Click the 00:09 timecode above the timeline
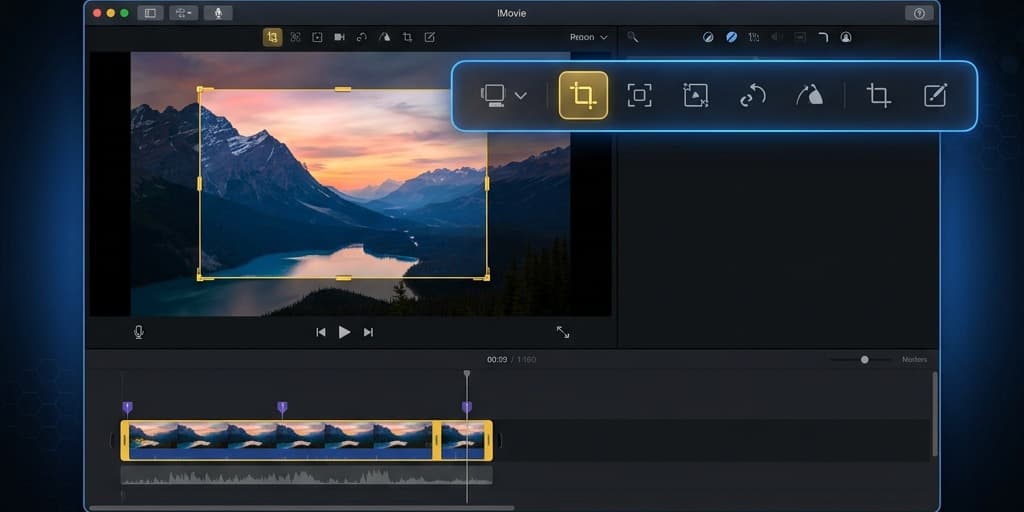 pos(497,360)
